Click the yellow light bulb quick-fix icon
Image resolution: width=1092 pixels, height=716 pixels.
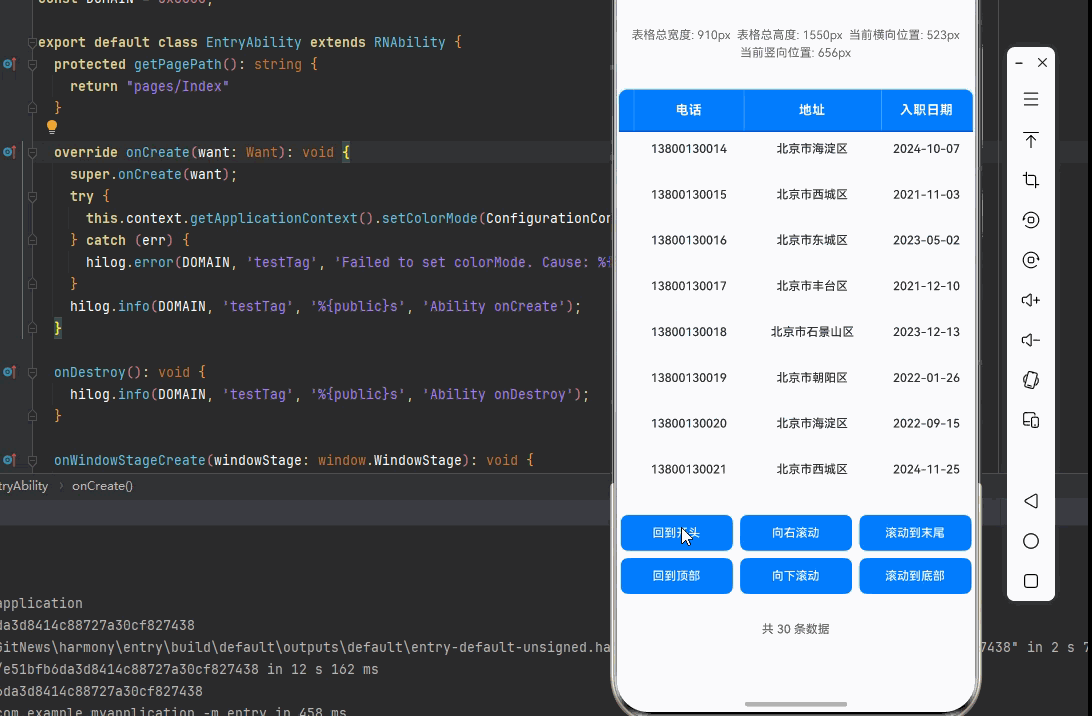coord(52,127)
